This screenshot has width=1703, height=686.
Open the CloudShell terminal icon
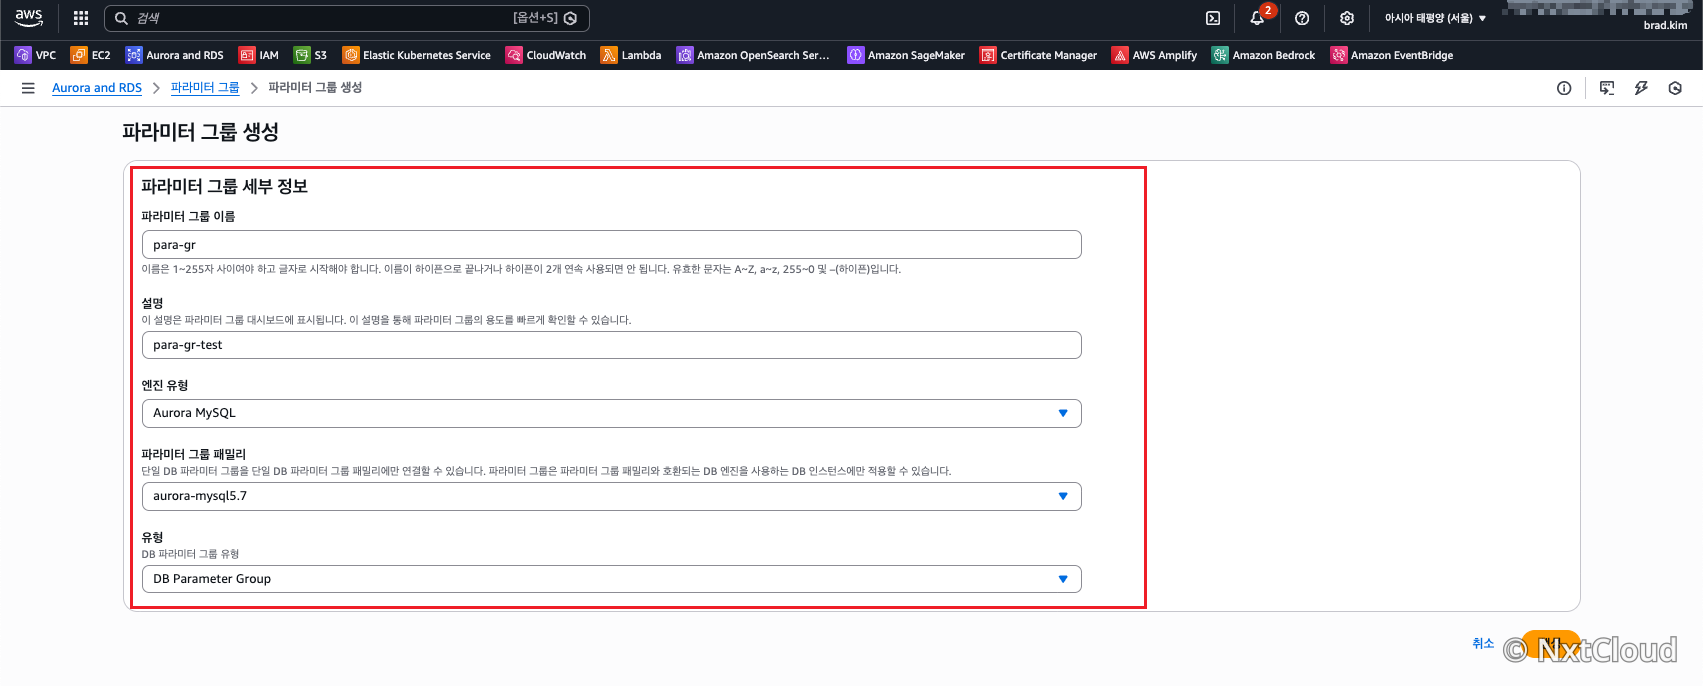tap(1213, 18)
